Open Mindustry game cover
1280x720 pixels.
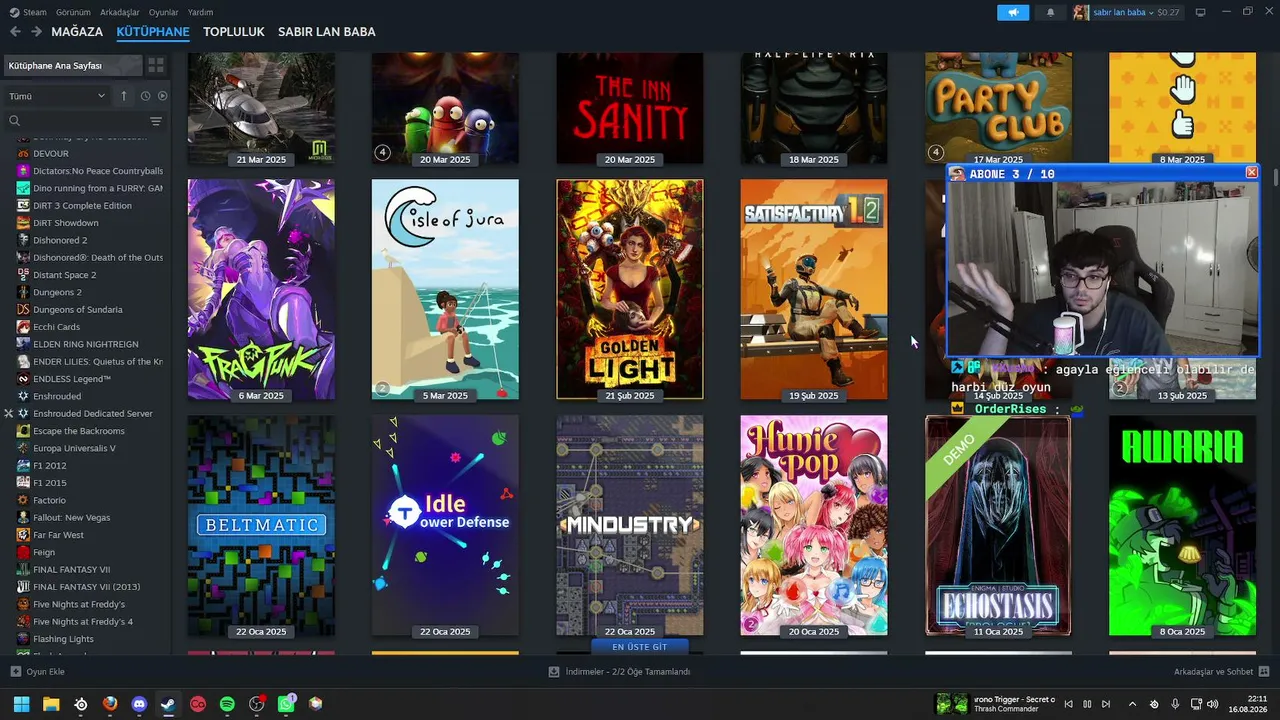pyautogui.click(x=630, y=525)
